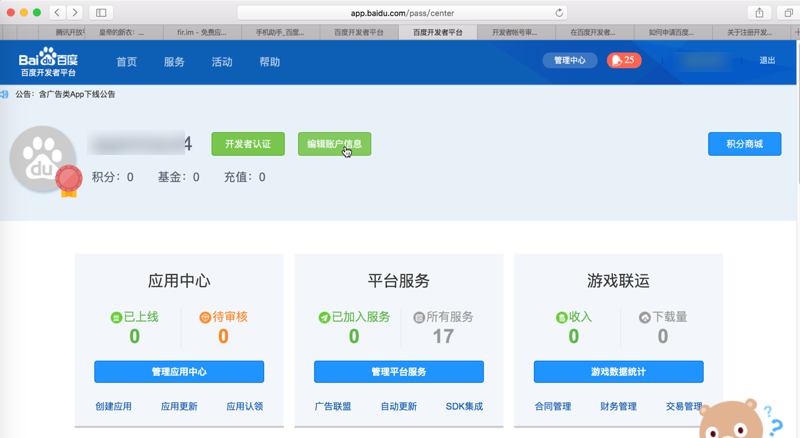
Task: Click the app.baidu.com address bar
Action: [402, 13]
